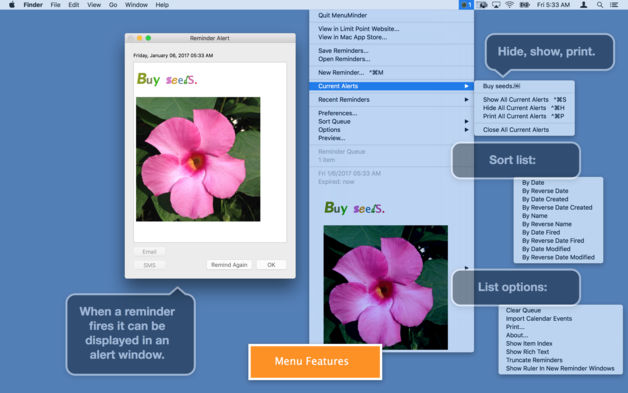Click the Email button in Reminder Alert
The width and height of the screenshot is (628, 393).
149,252
